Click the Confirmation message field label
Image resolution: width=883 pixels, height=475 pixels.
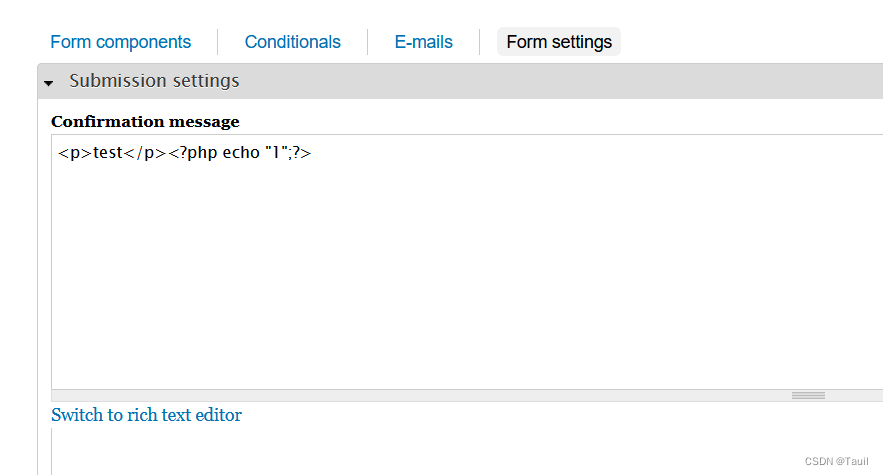click(145, 122)
